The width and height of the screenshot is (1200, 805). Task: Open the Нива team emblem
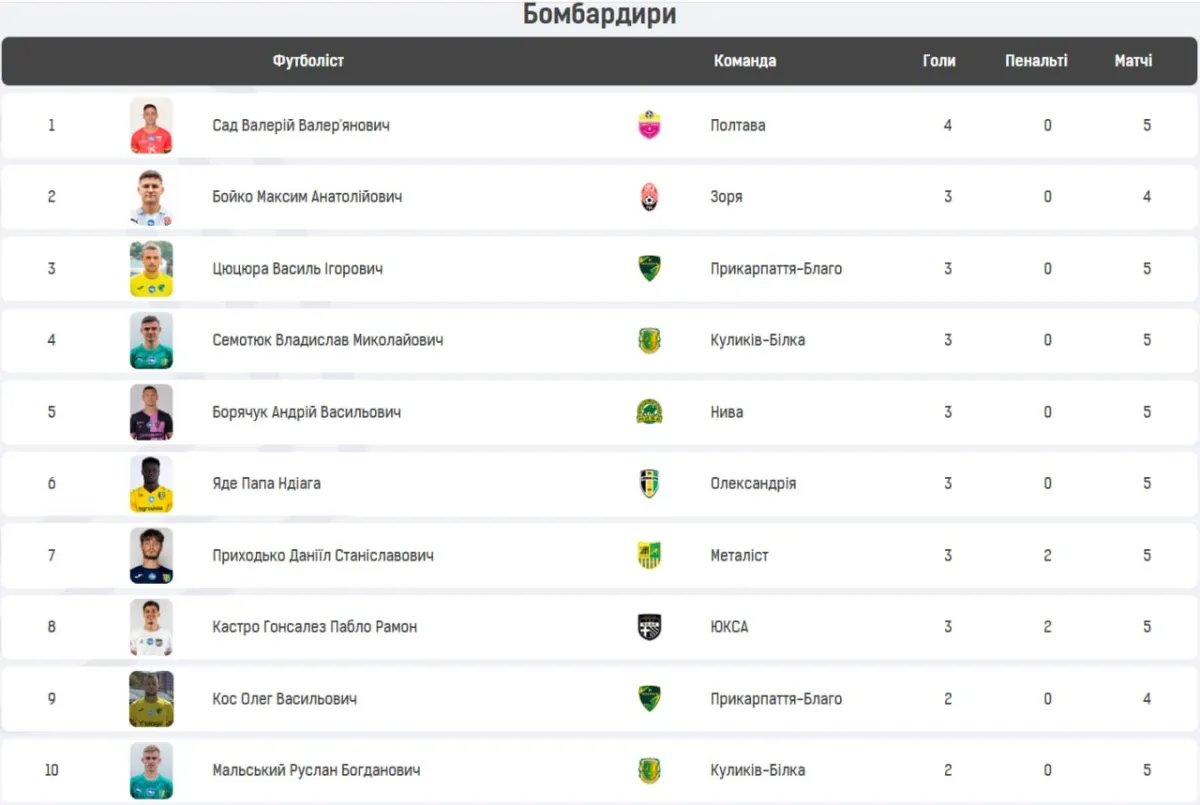[649, 412]
